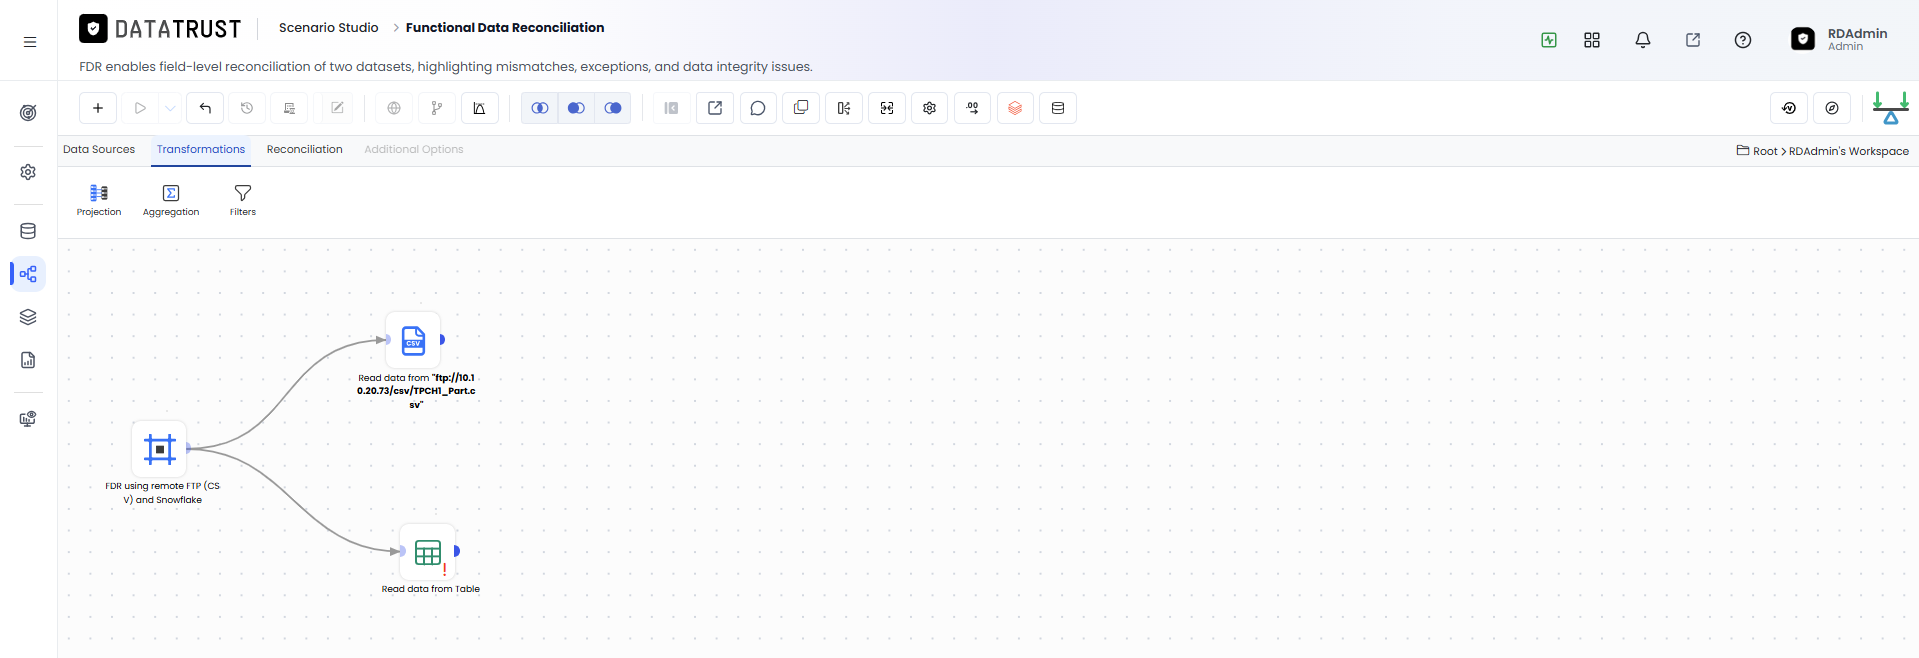This screenshot has height=658, width=1919.
Task: Open the notifications bell
Action: click(x=1643, y=40)
